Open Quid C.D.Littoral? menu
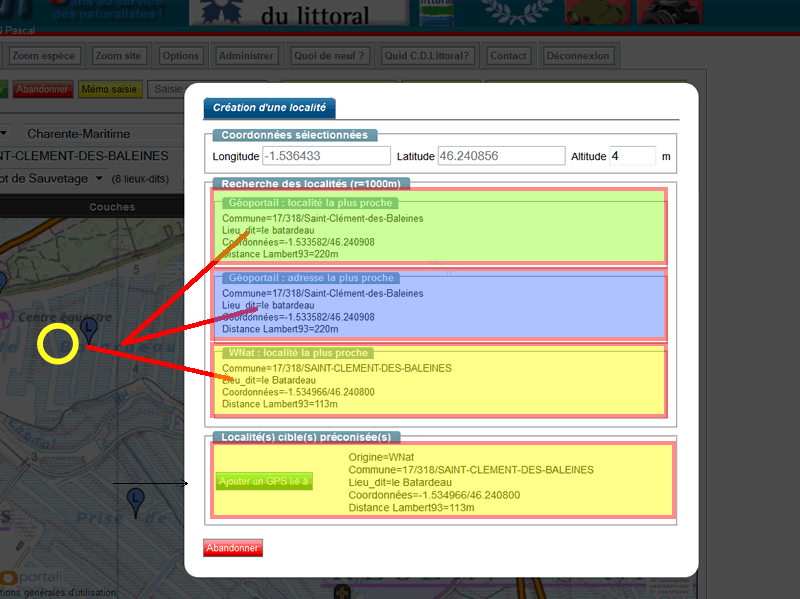The image size is (800, 599). pyautogui.click(x=427, y=56)
